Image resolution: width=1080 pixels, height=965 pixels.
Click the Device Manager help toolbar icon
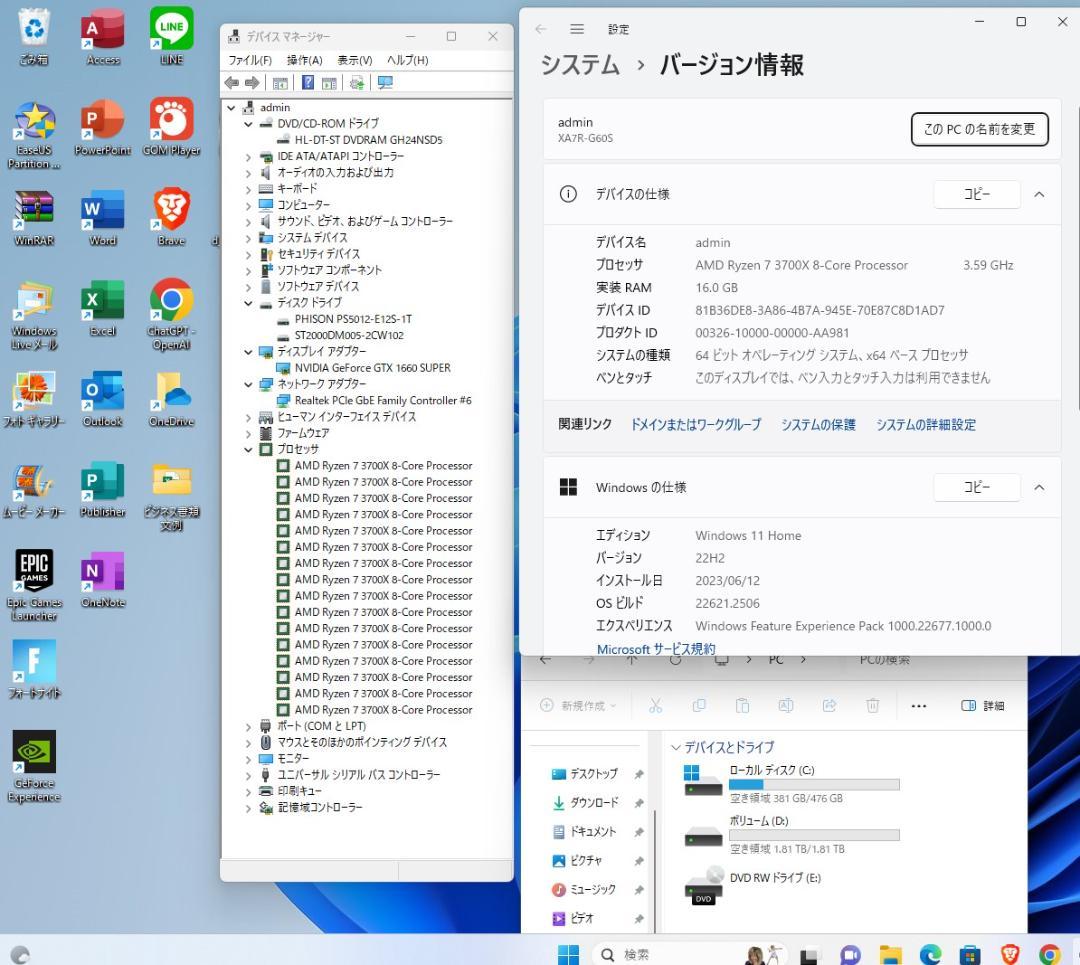(x=308, y=83)
